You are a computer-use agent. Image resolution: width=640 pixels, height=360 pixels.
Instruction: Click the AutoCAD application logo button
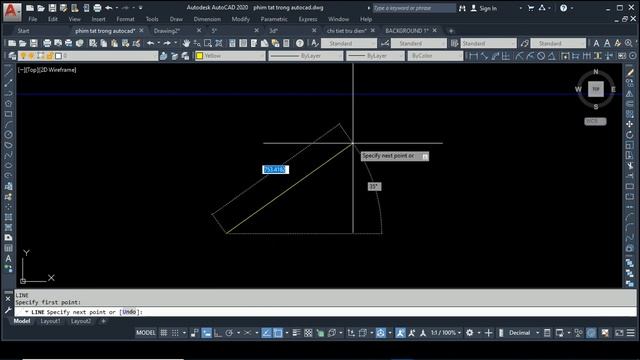[x=11, y=11]
